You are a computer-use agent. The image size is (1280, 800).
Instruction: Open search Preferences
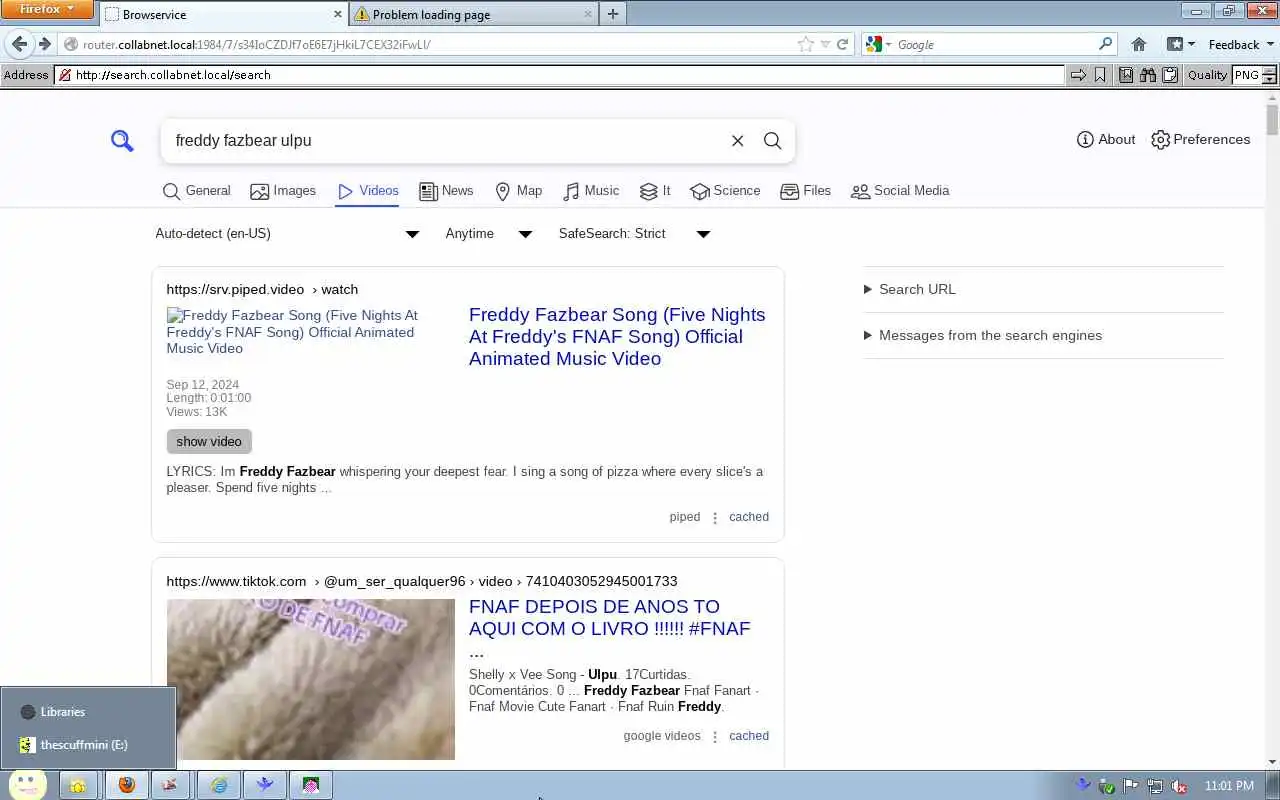tap(1201, 139)
